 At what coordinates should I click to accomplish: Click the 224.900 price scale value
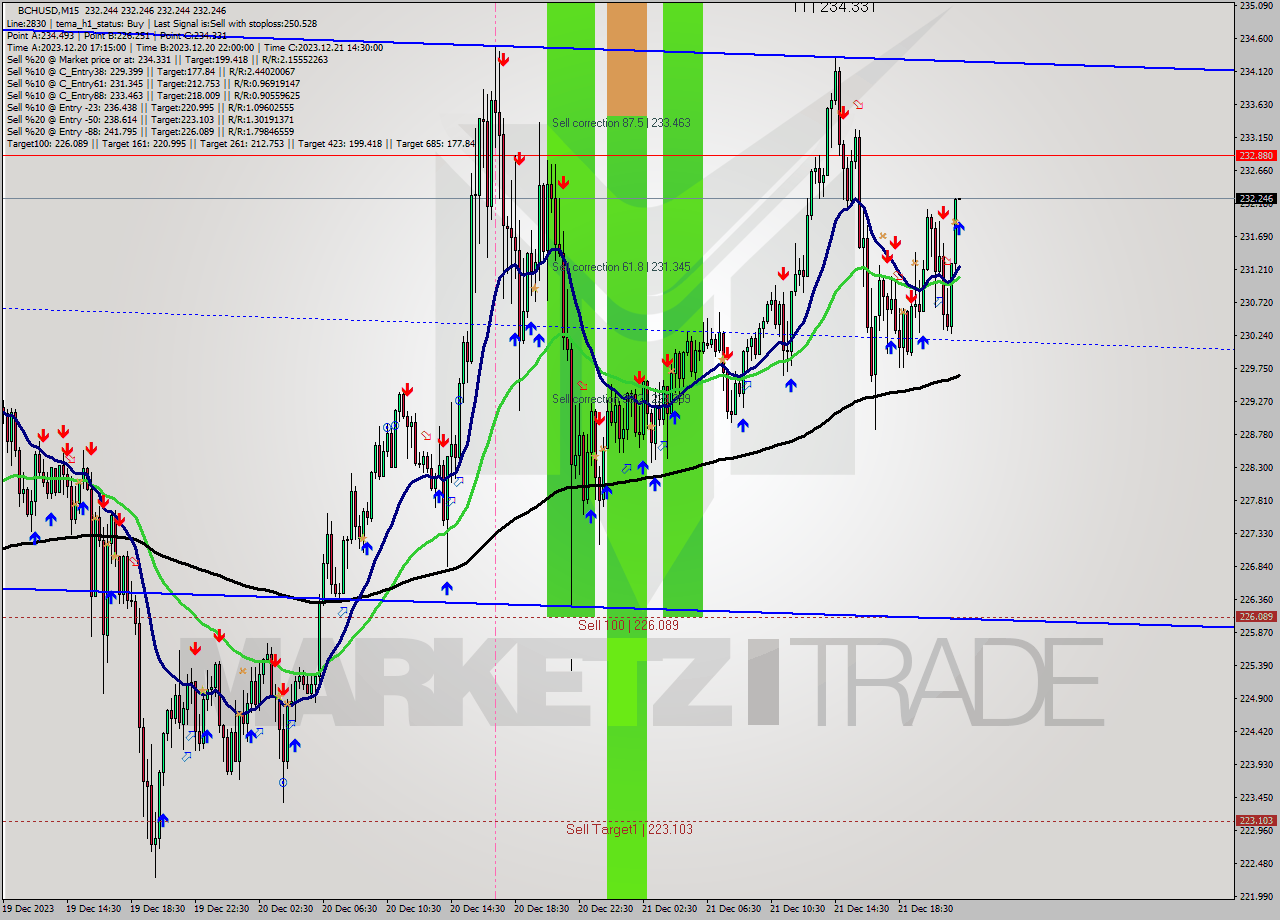click(x=1256, y=698)
